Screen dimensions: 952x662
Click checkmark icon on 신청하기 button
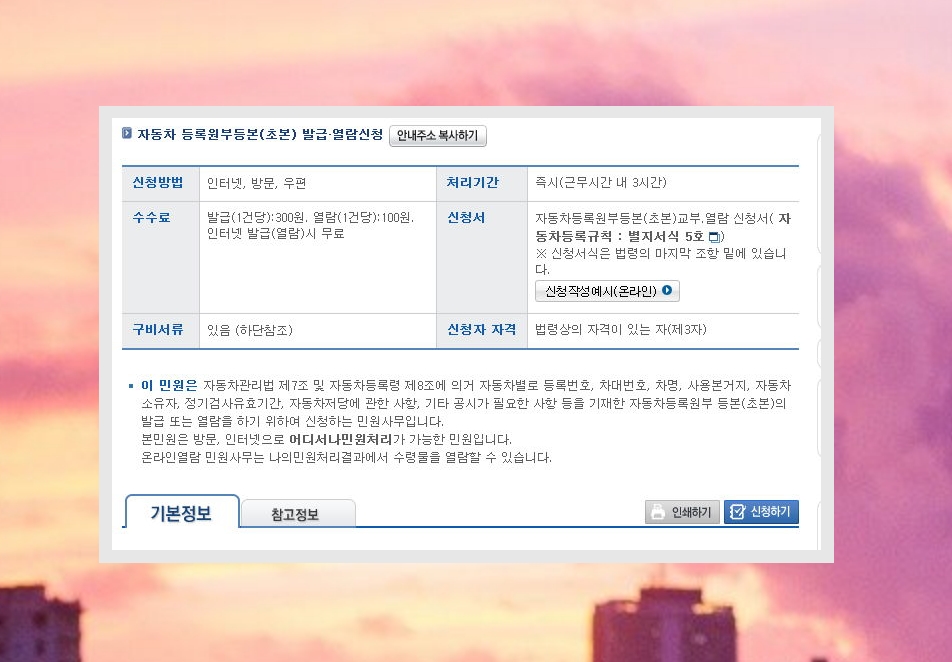coord(737,512)
